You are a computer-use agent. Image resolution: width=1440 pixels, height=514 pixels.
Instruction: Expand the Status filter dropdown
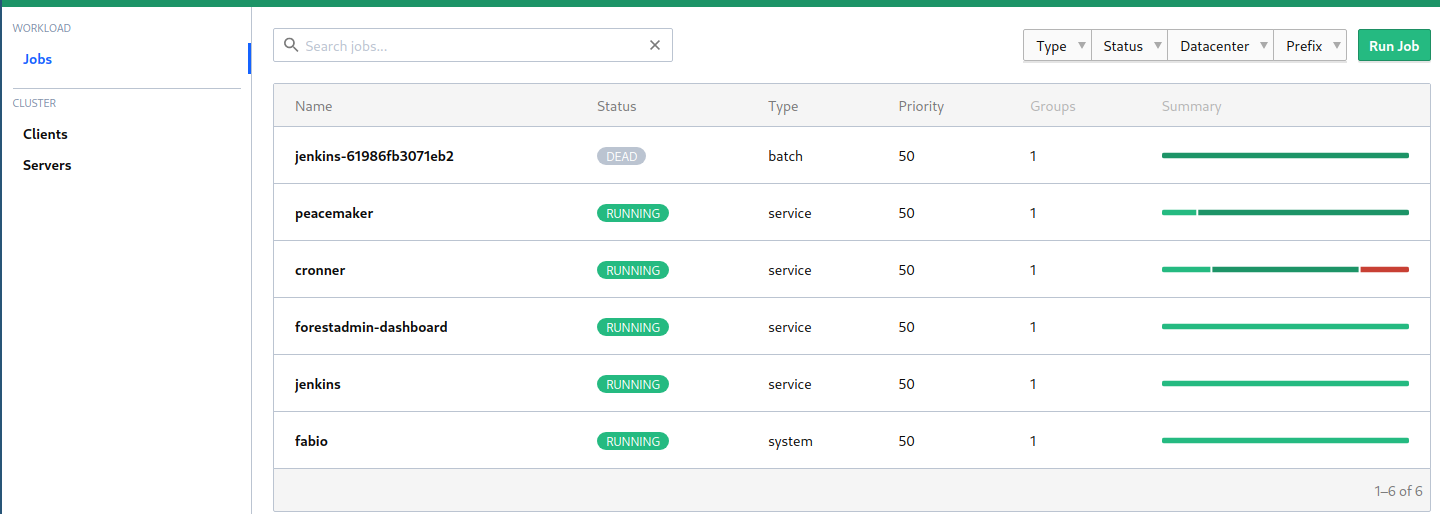pyautogui.click(x=1129, y=46)
